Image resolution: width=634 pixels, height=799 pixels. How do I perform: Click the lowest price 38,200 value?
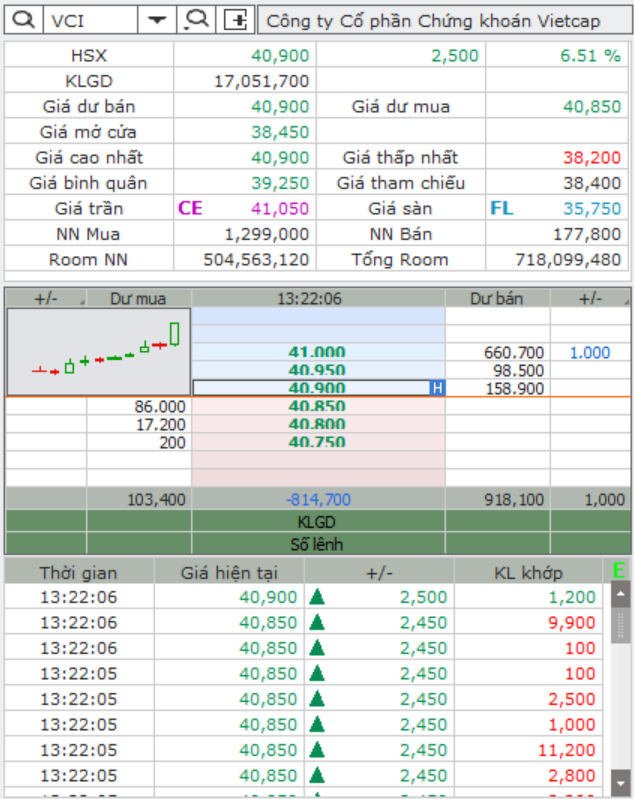pos(592,157)
